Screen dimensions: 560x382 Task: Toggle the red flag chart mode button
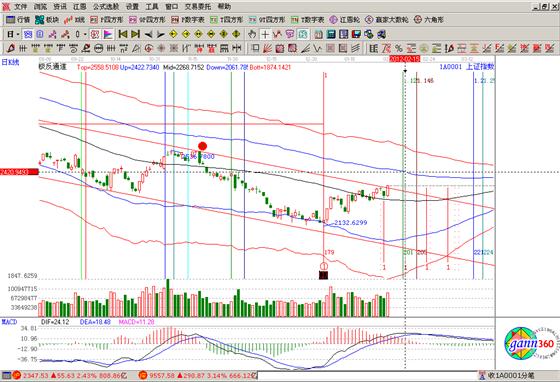click(x=108, y=34)
